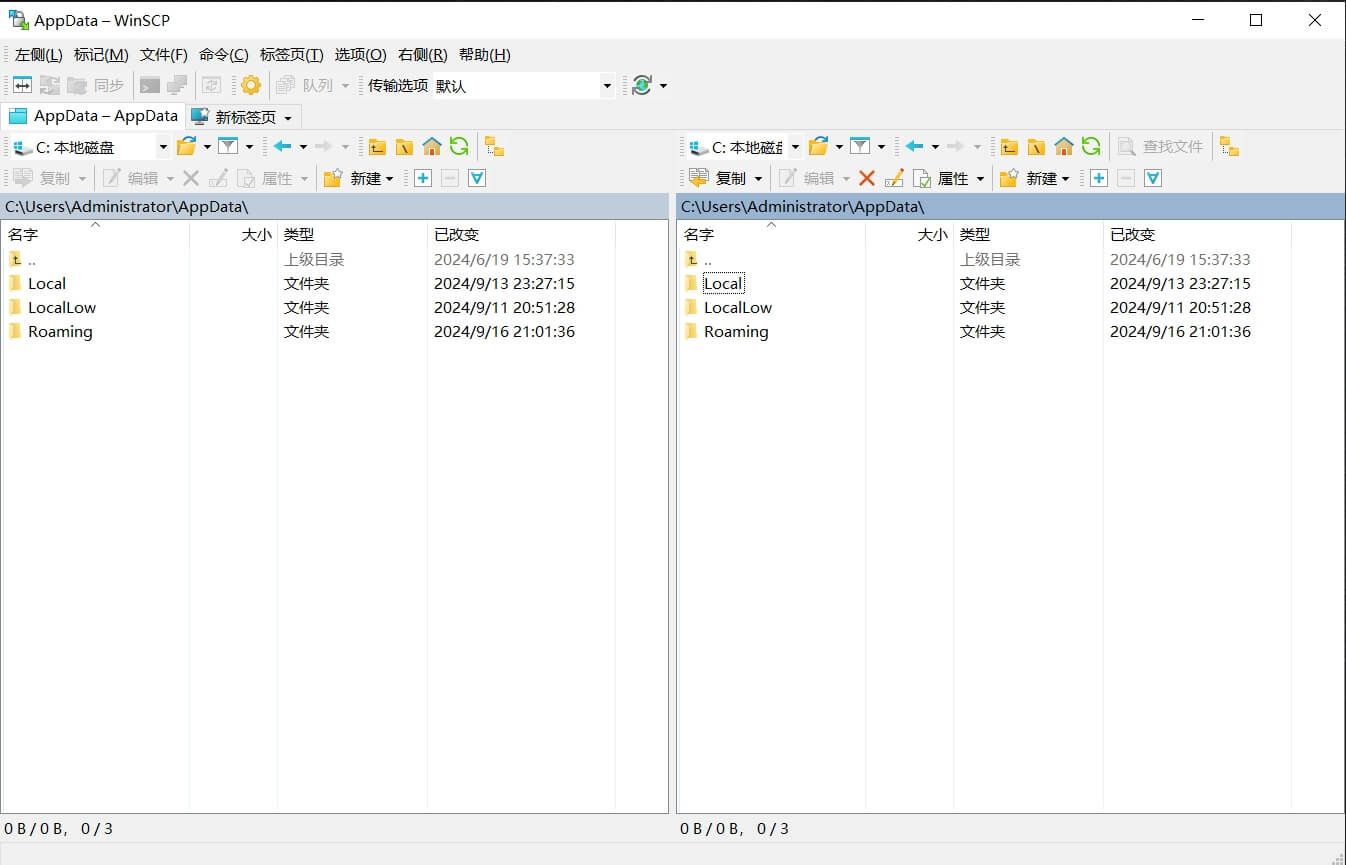The height and width of the screenshot is (865, 1346).
Task: Delete selected item with the red X icon
Action: 867,178
